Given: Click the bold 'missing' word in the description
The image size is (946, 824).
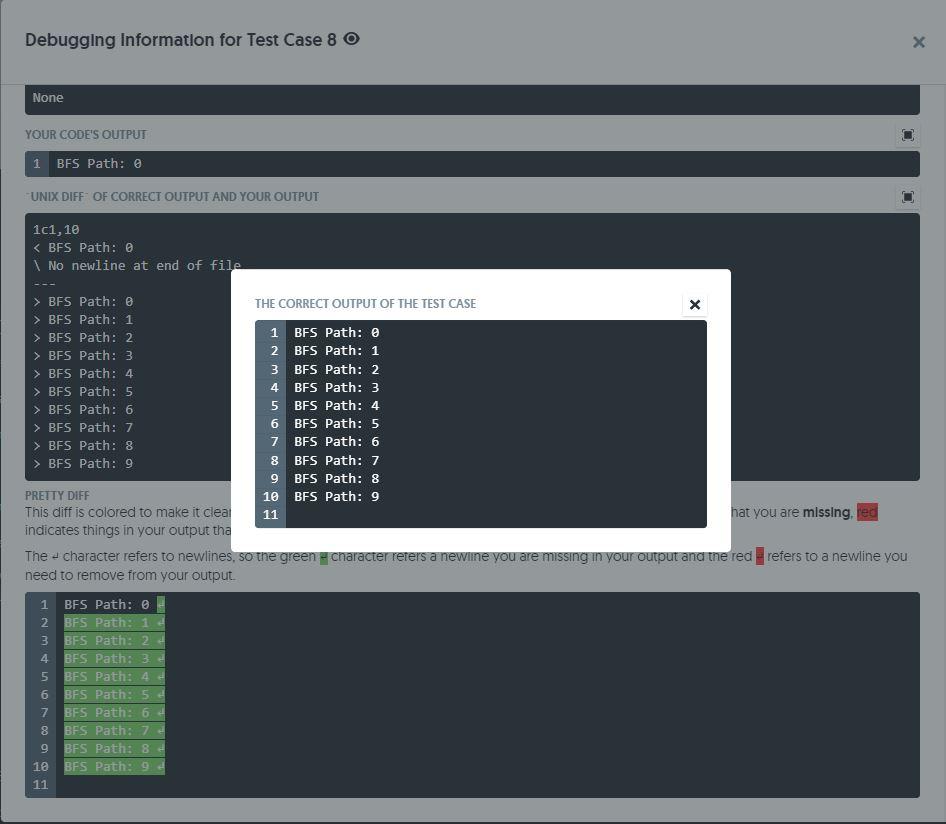Looking at the screenshot, I should pos(826,513).
